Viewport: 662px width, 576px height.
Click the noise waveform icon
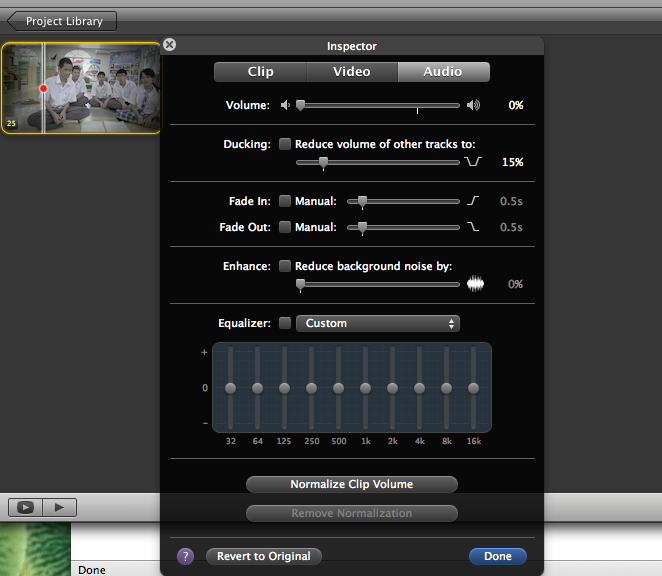(475, 284)
